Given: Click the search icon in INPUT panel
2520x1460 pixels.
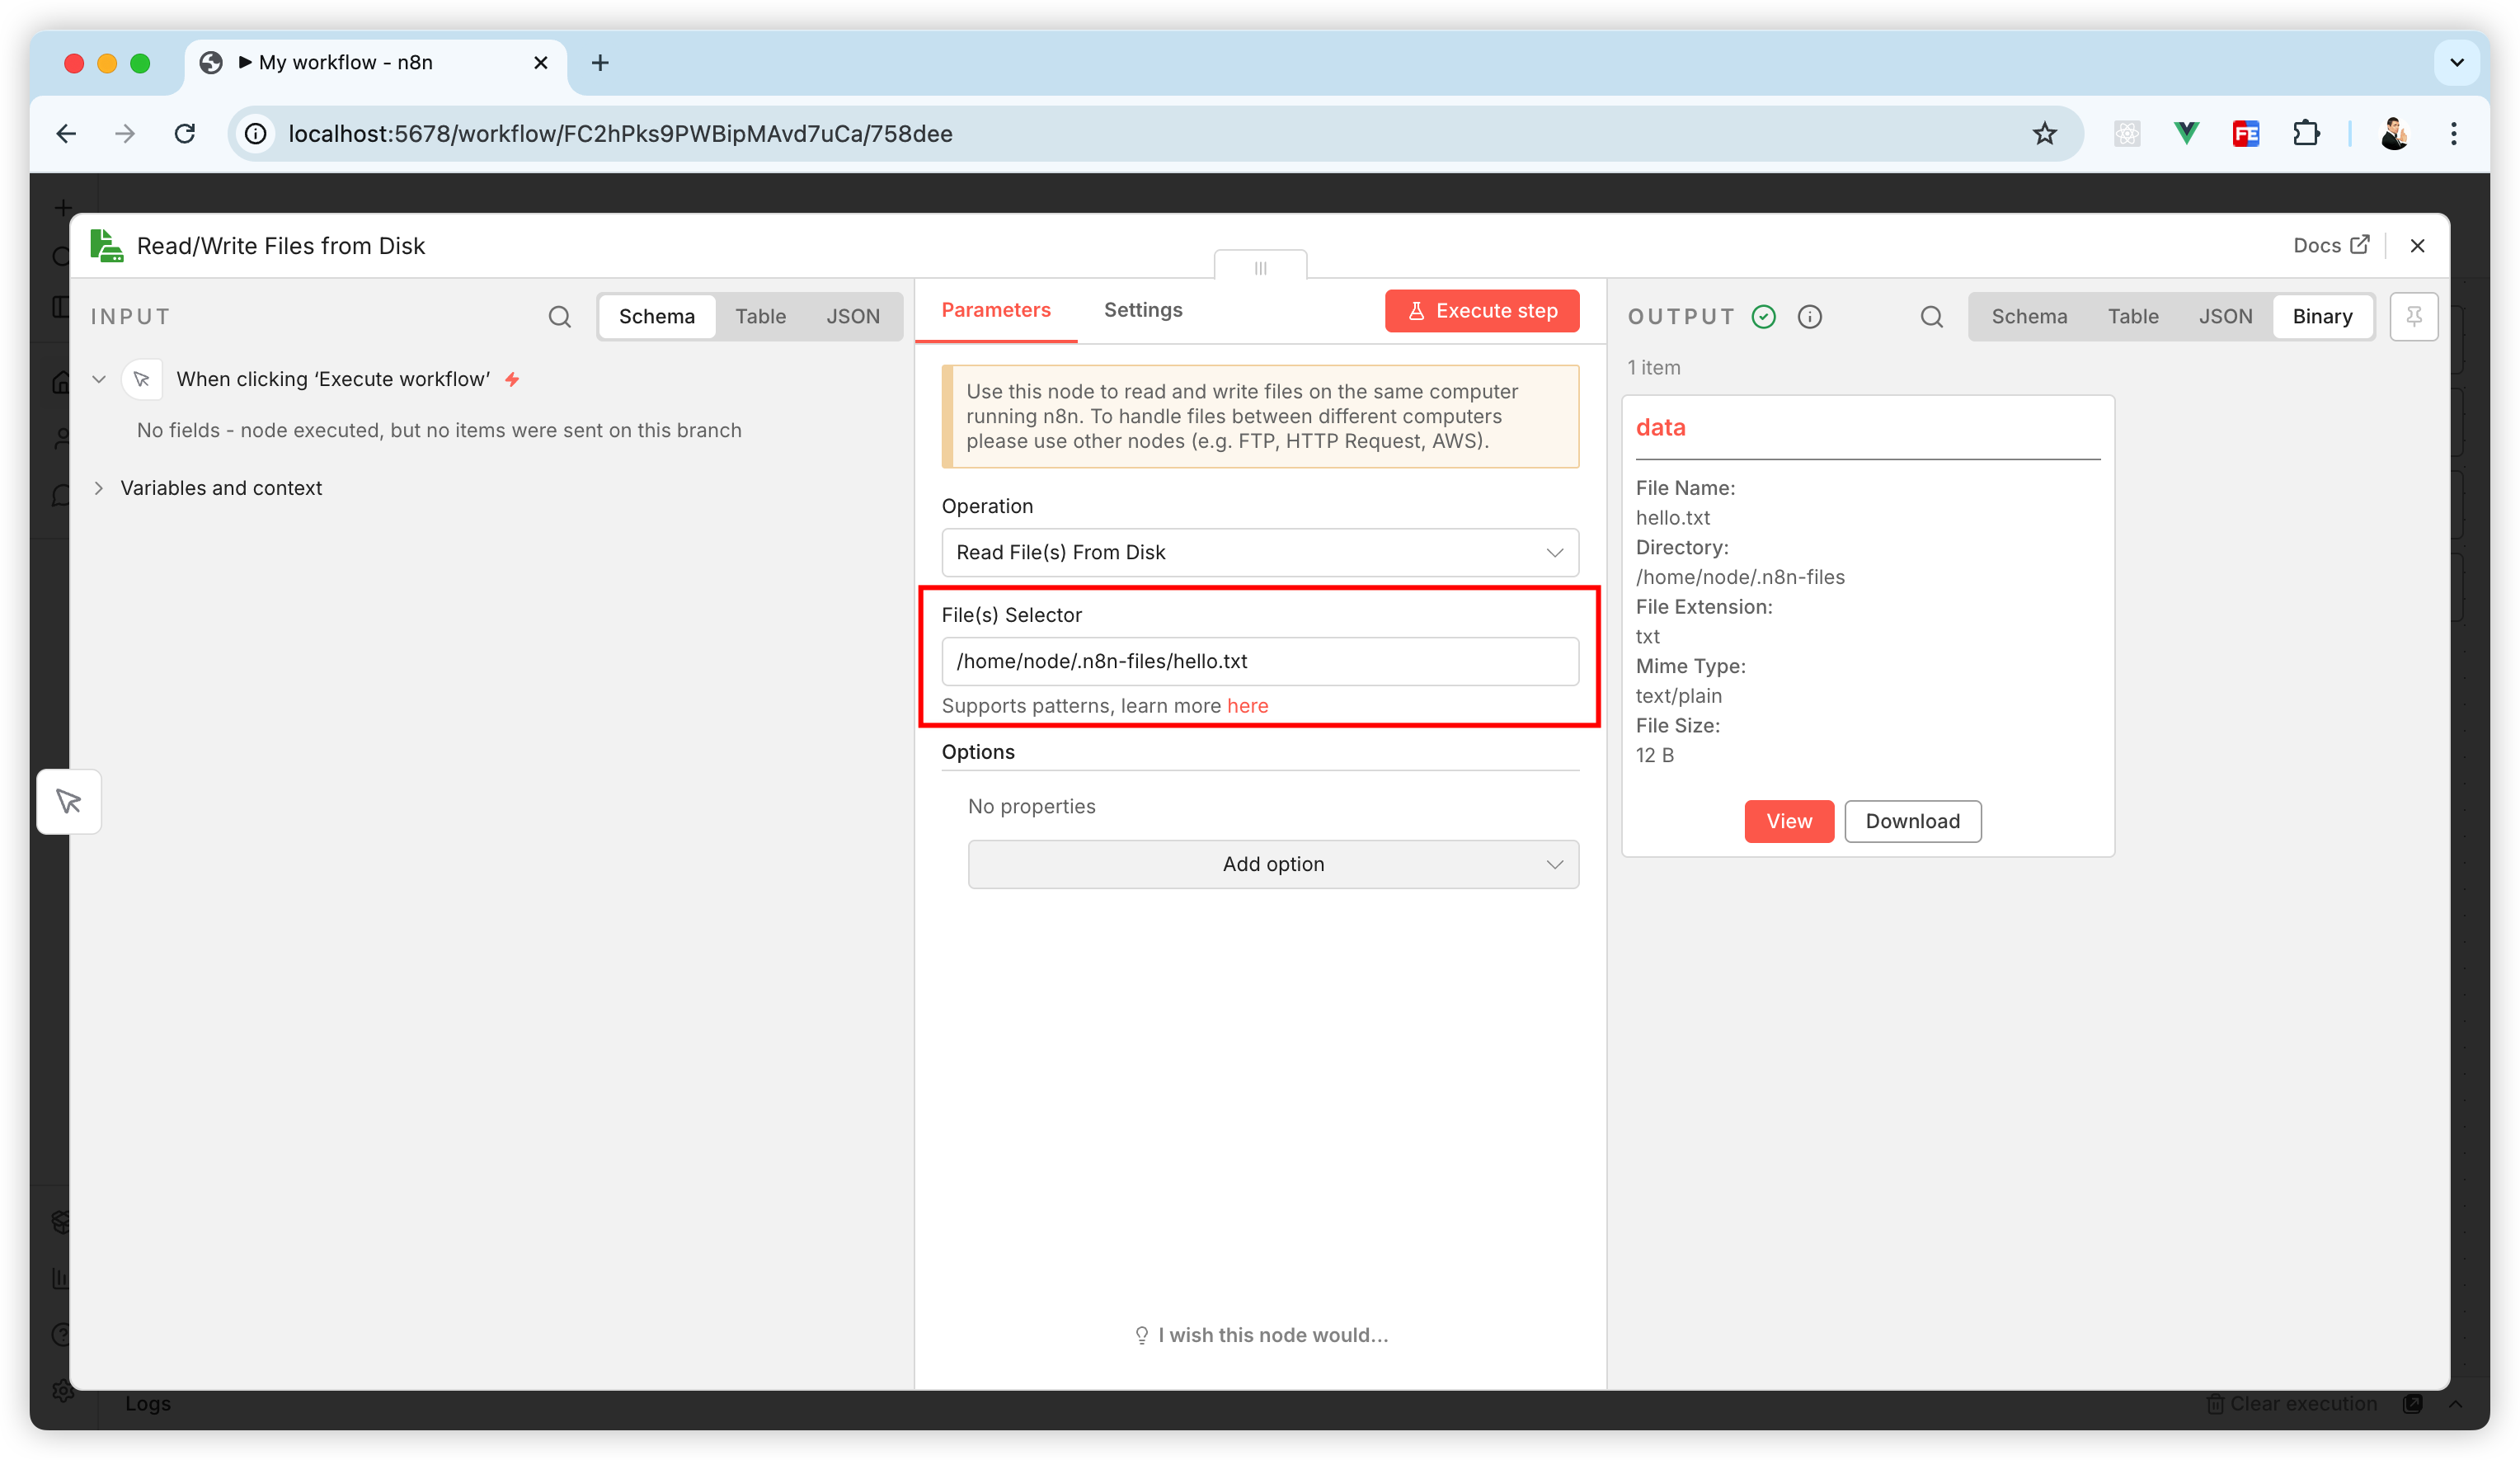Looking at the screenshot, I should (x=559, y=317).
